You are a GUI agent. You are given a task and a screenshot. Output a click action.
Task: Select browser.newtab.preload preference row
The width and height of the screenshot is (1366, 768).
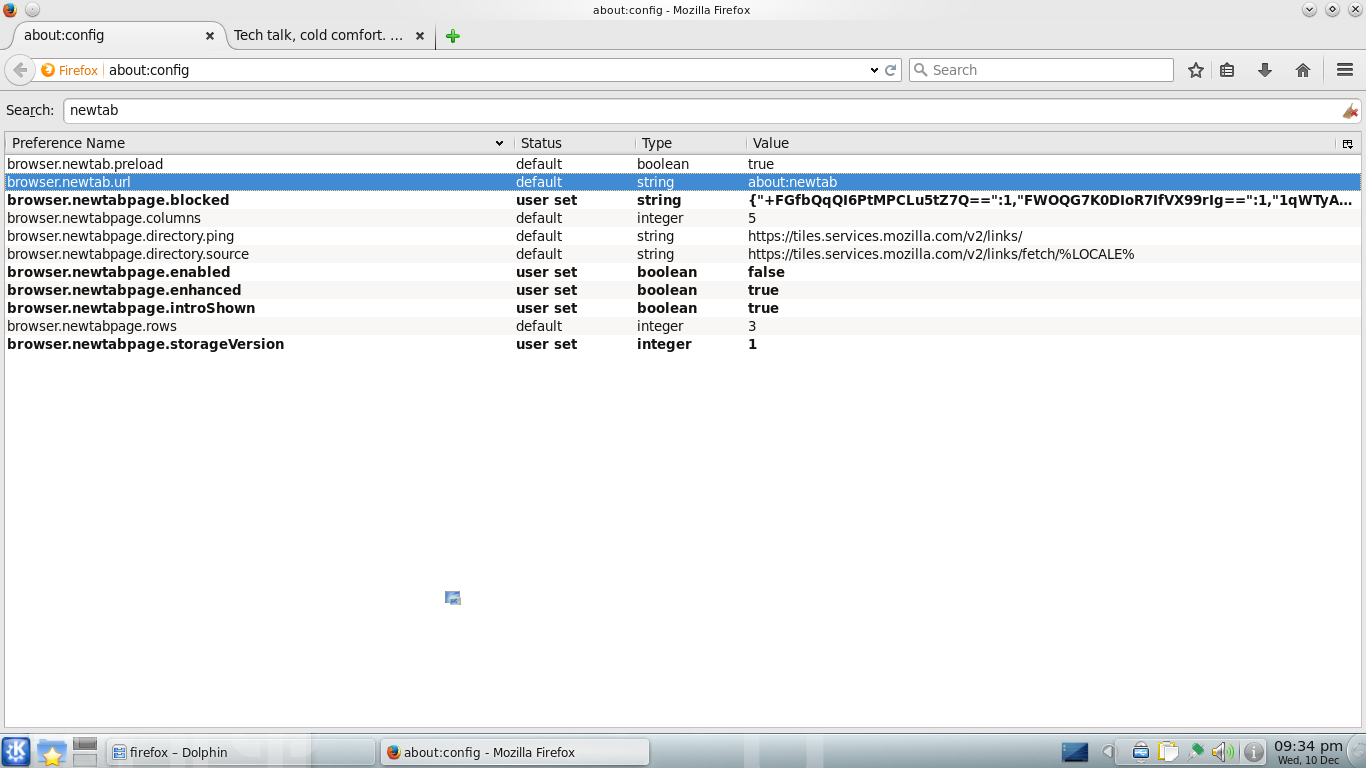coord(683,164)
